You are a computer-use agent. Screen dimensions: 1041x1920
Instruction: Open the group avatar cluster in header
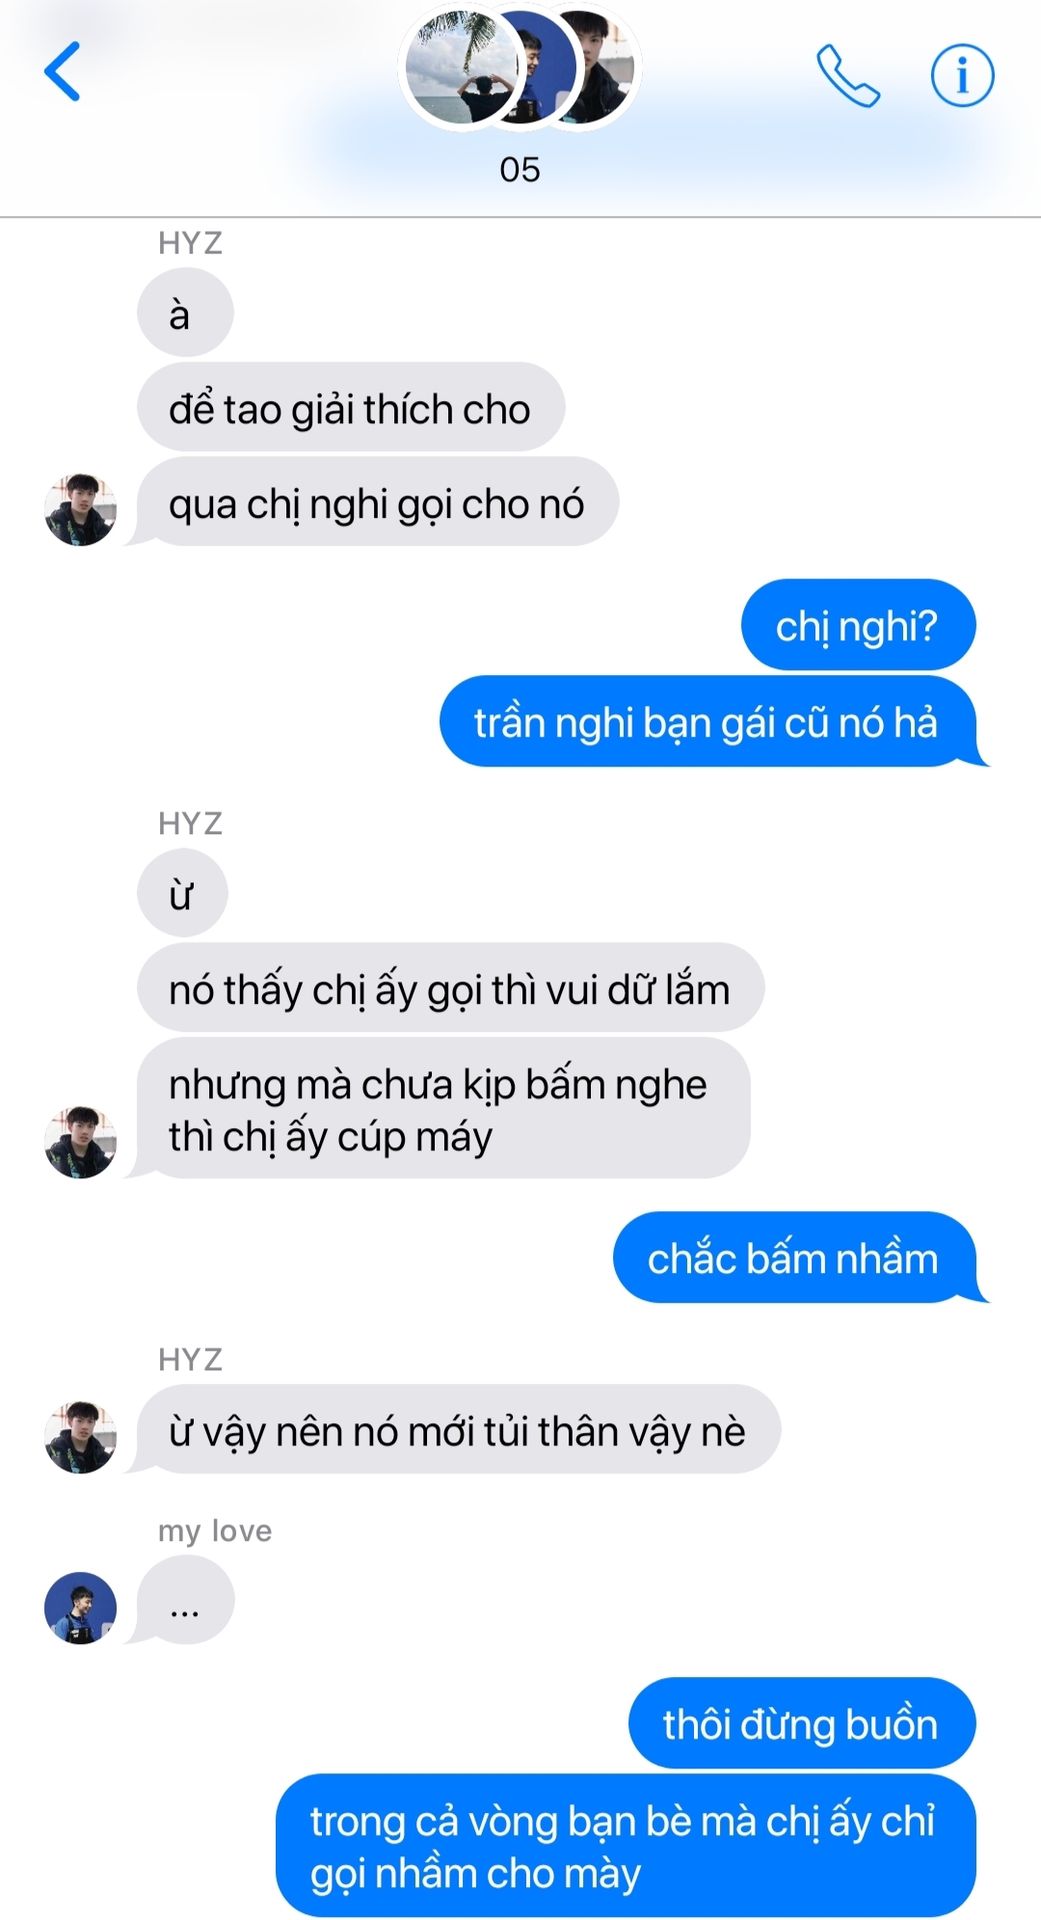(520, 68)
